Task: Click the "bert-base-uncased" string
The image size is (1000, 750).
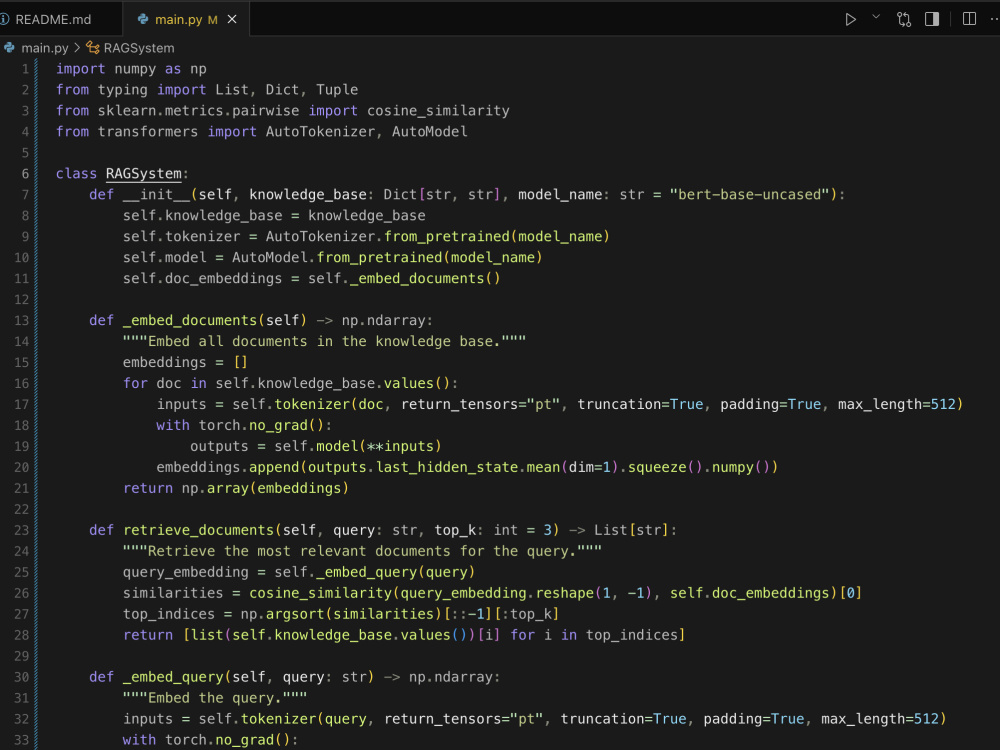Action: (749, 195)
